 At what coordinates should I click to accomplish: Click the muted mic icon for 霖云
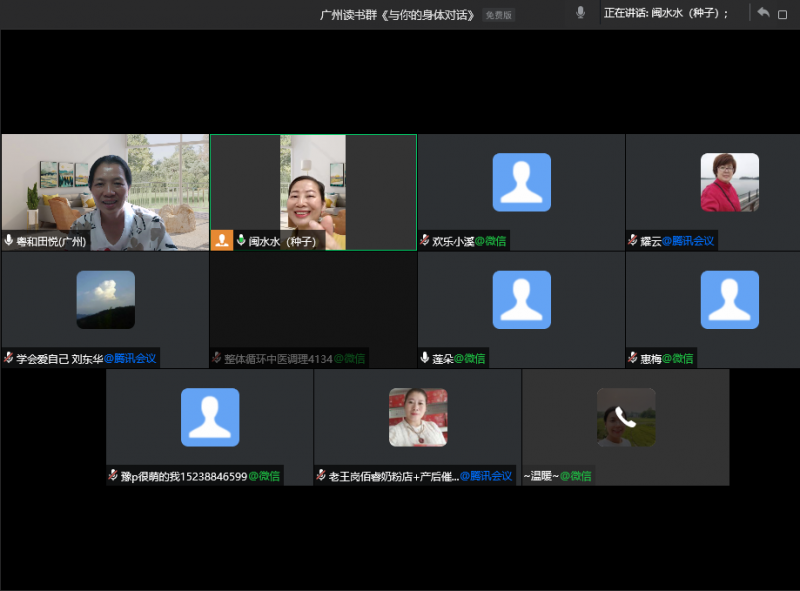(x=633, y=241)
